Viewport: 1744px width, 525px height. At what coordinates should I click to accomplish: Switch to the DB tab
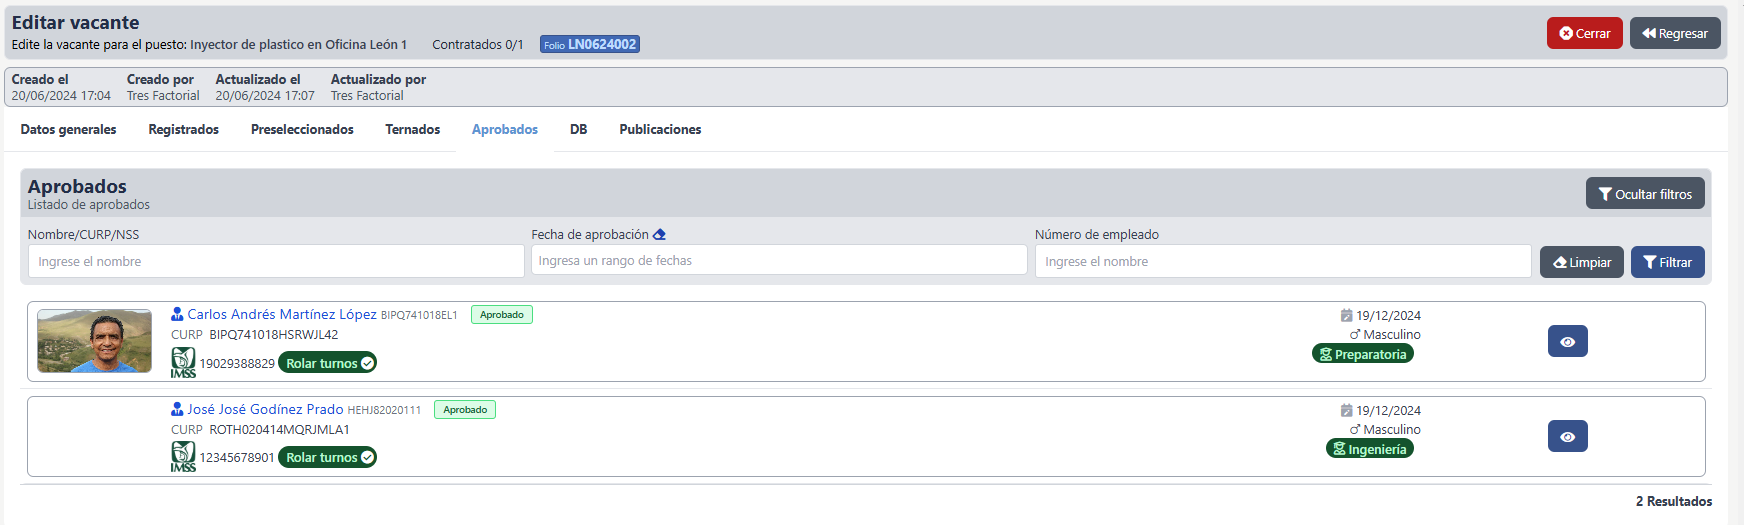(579, 130)
